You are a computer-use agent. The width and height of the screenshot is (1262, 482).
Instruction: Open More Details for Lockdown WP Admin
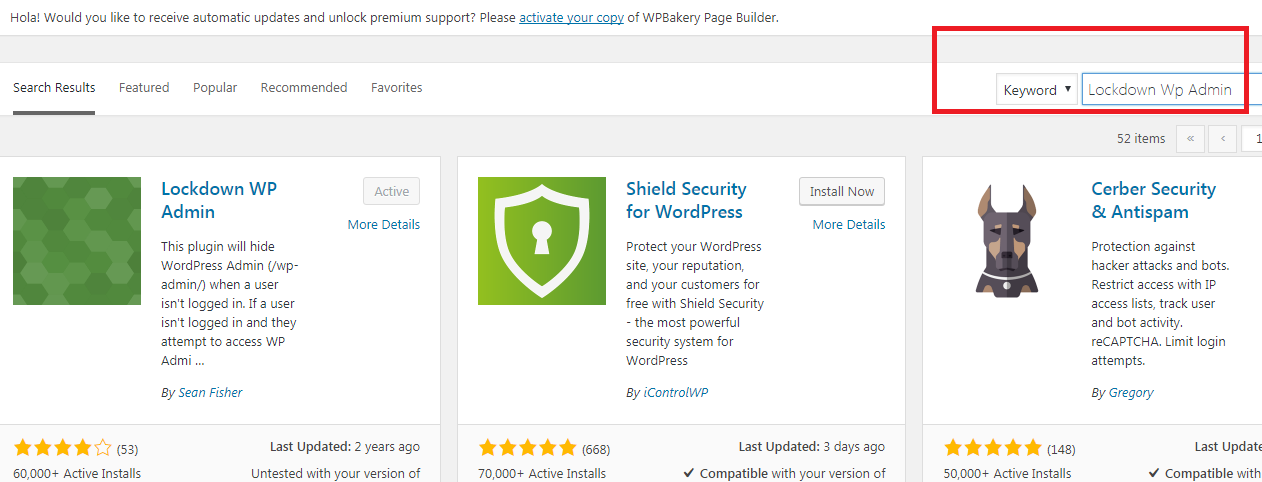click(x=384, y=225)
